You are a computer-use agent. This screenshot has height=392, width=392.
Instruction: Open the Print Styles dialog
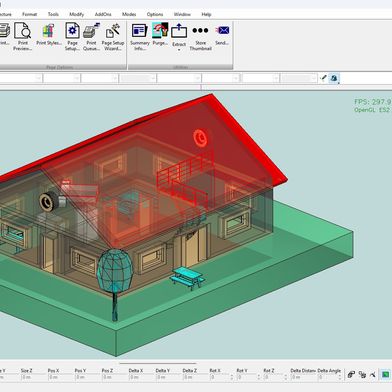tap(49, 34)
